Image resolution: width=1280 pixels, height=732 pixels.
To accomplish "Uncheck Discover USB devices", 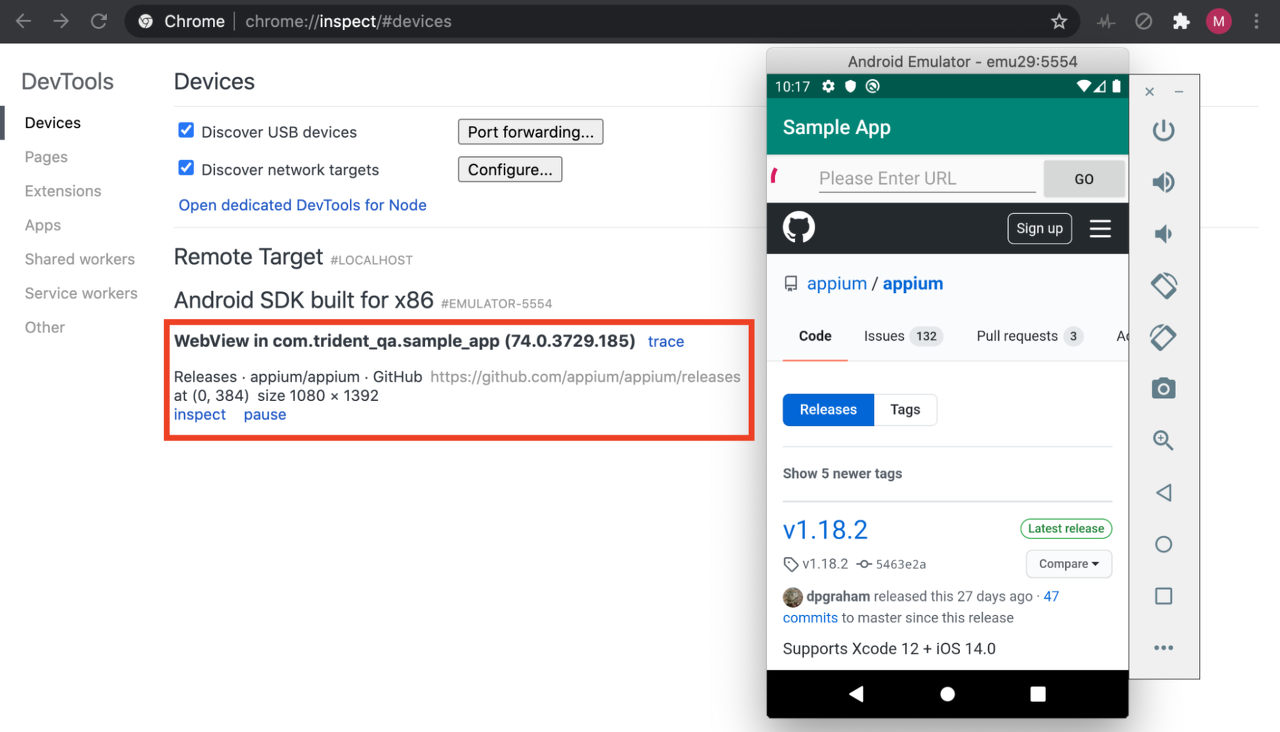I will pyautogui.click(x=185, y=130).
